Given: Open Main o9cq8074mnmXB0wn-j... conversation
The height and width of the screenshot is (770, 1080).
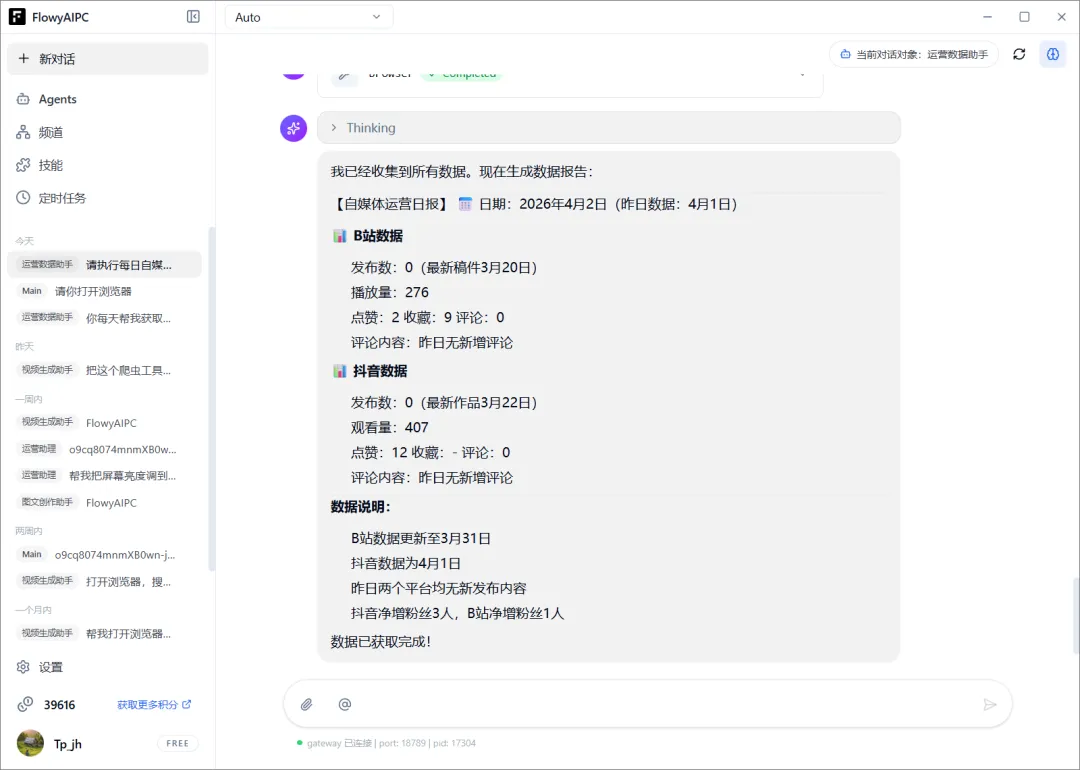Looking at the screenshot, I should tap(104, 555).
